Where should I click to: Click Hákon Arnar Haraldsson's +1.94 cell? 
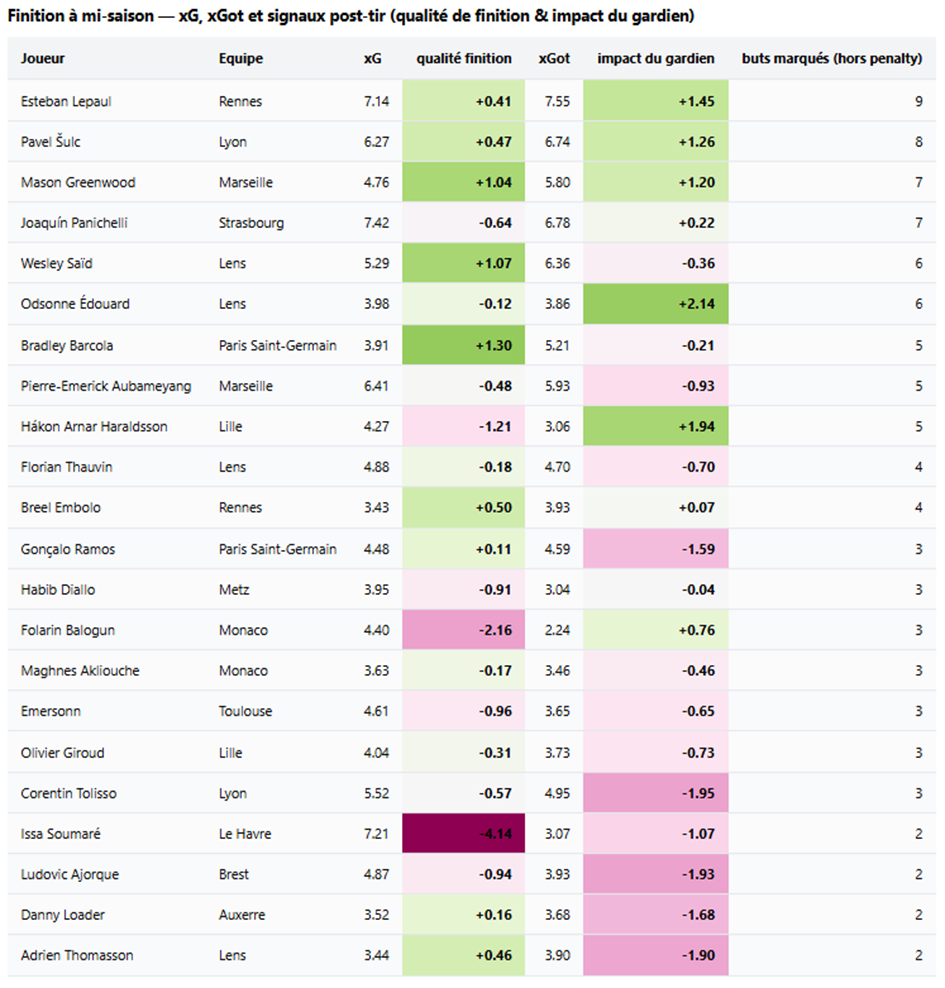(x=656, y=427)
